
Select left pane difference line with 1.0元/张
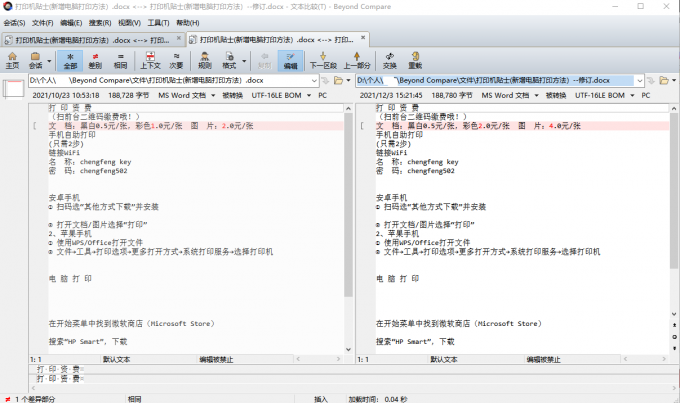pos(195,126)
